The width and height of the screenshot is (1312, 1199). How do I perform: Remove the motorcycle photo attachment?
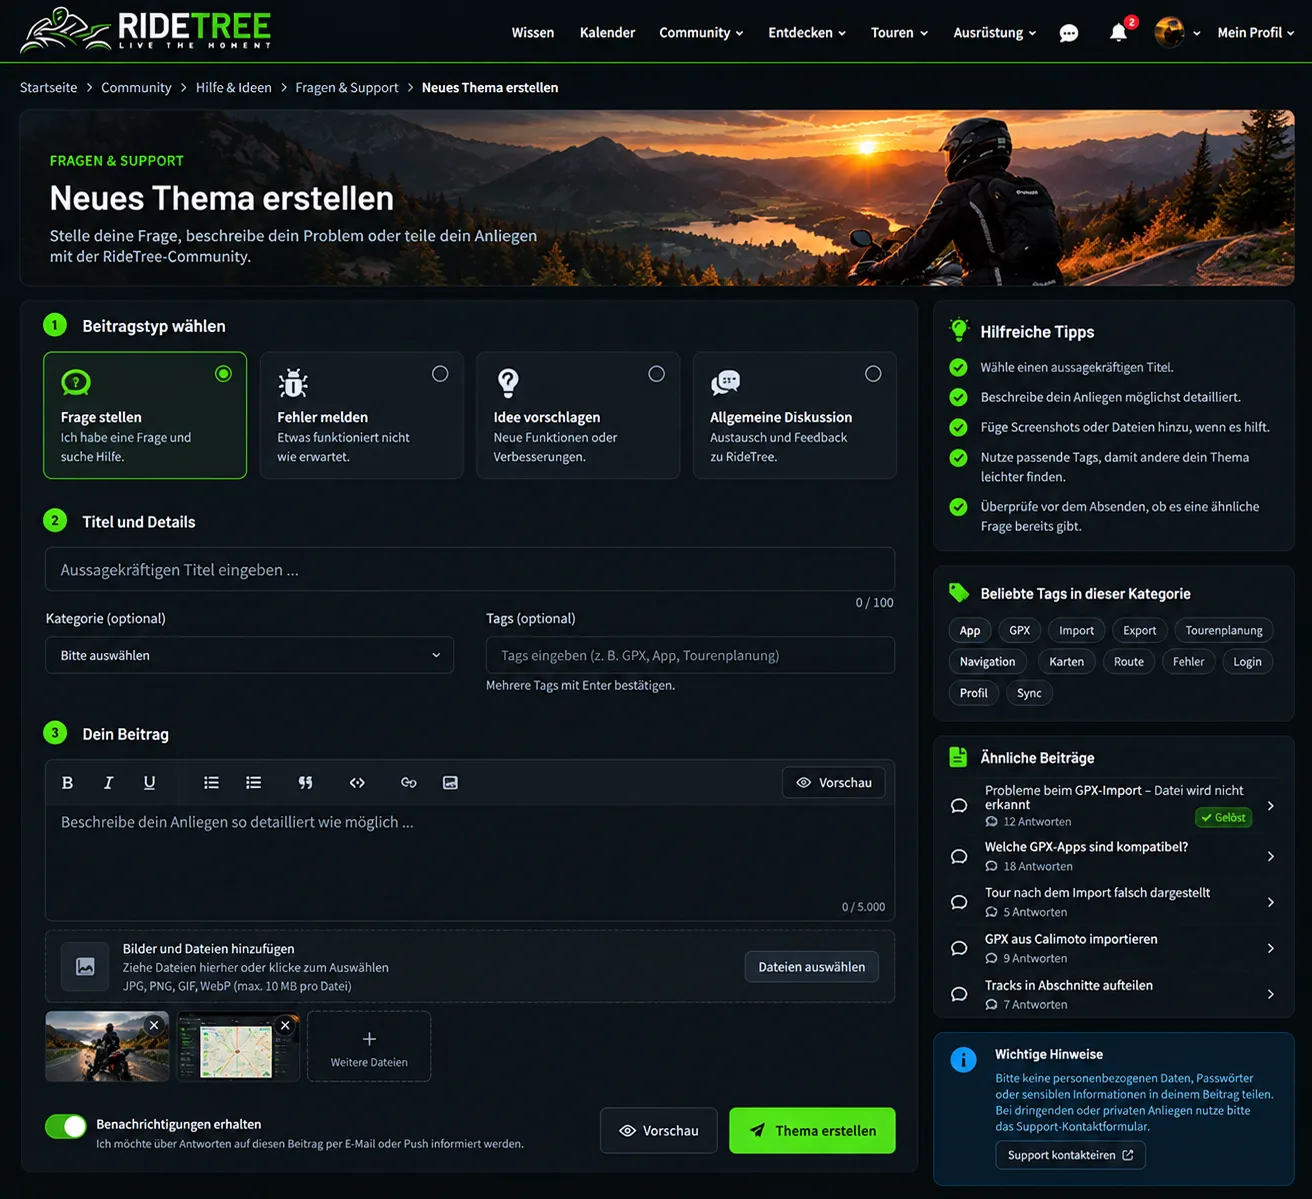tap(154, 1025)
